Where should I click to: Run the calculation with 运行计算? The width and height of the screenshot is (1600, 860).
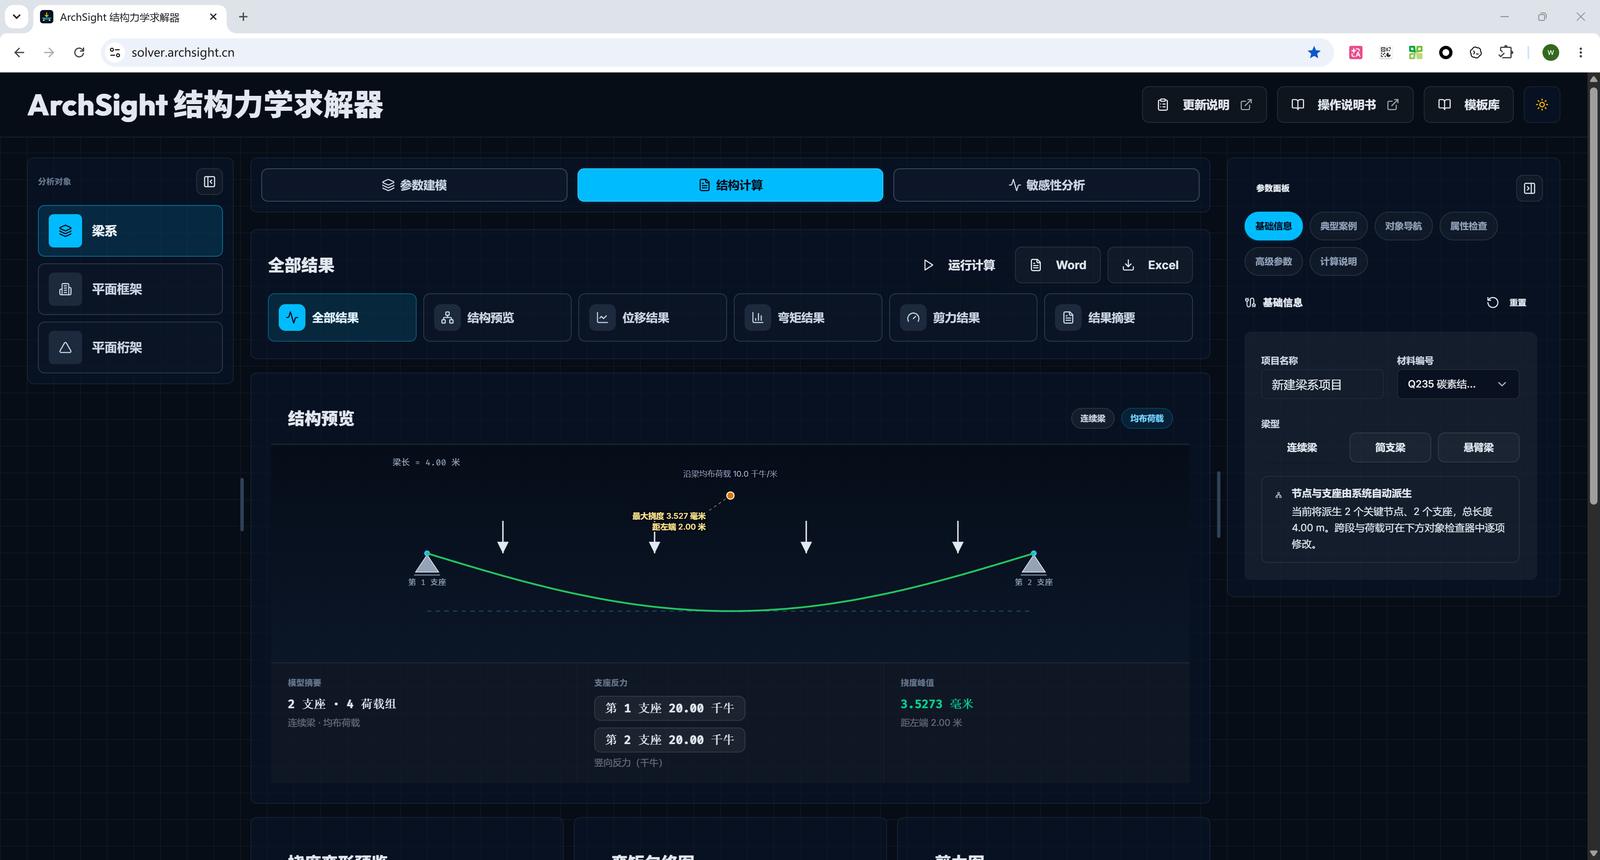(958, 265)
